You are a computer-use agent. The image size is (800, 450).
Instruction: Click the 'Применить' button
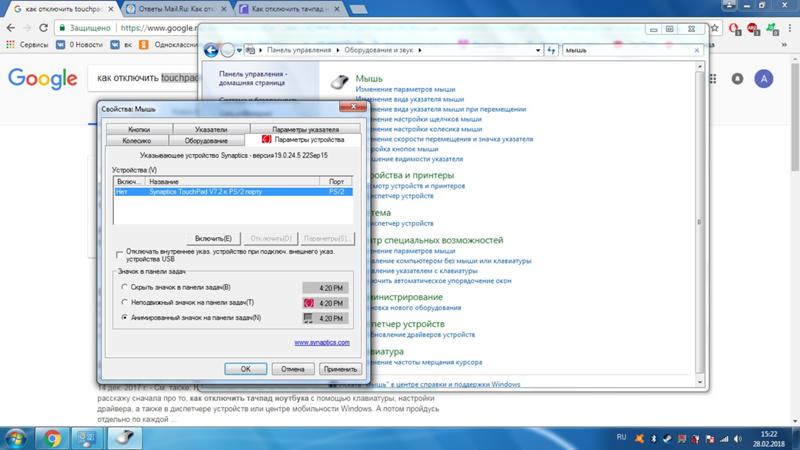pos(340,369)
